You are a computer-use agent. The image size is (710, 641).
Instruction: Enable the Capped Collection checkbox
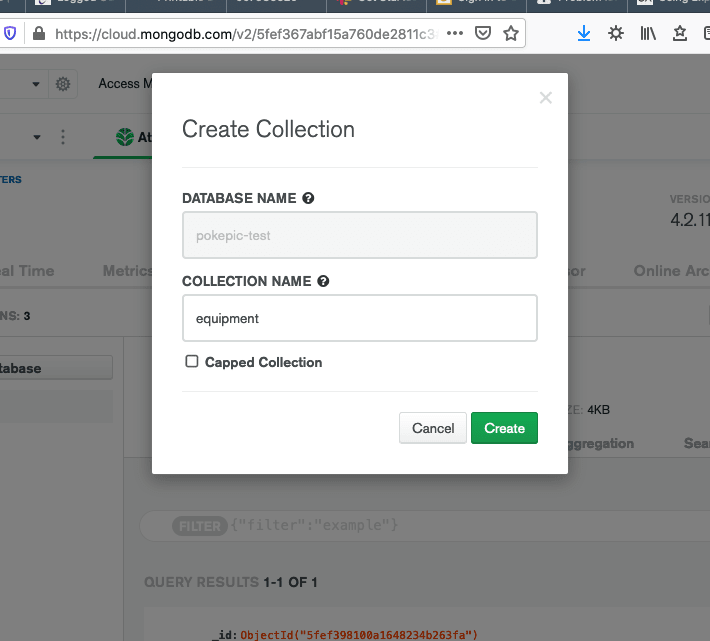coord(192,361)
